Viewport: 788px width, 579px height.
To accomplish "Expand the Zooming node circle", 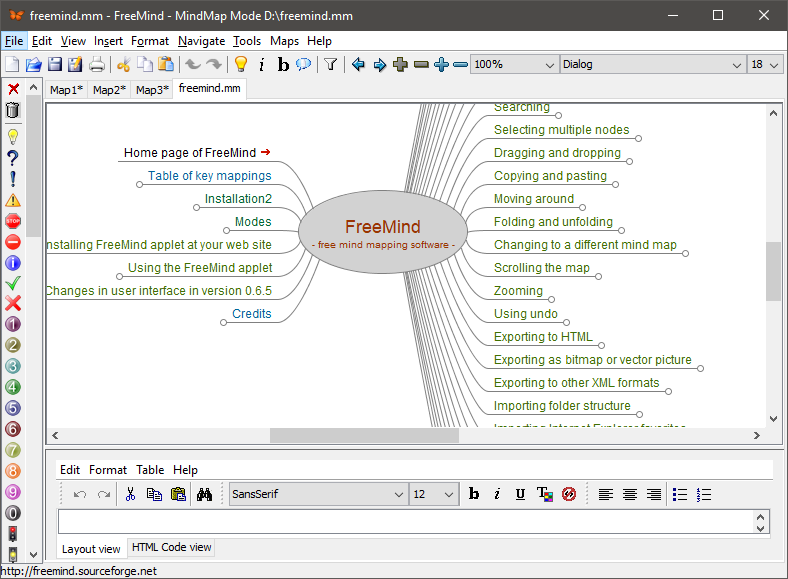I will click(551, 300).
